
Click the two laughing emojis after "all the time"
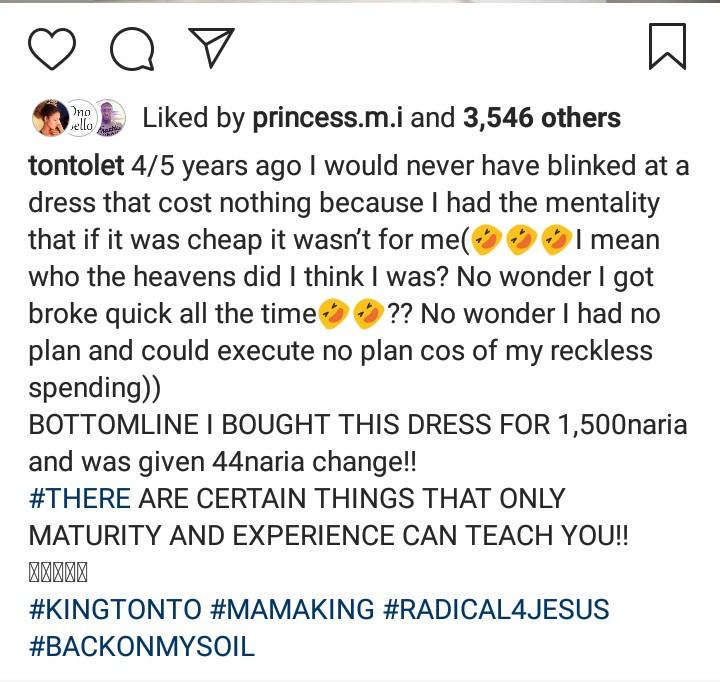coord(351,314)
